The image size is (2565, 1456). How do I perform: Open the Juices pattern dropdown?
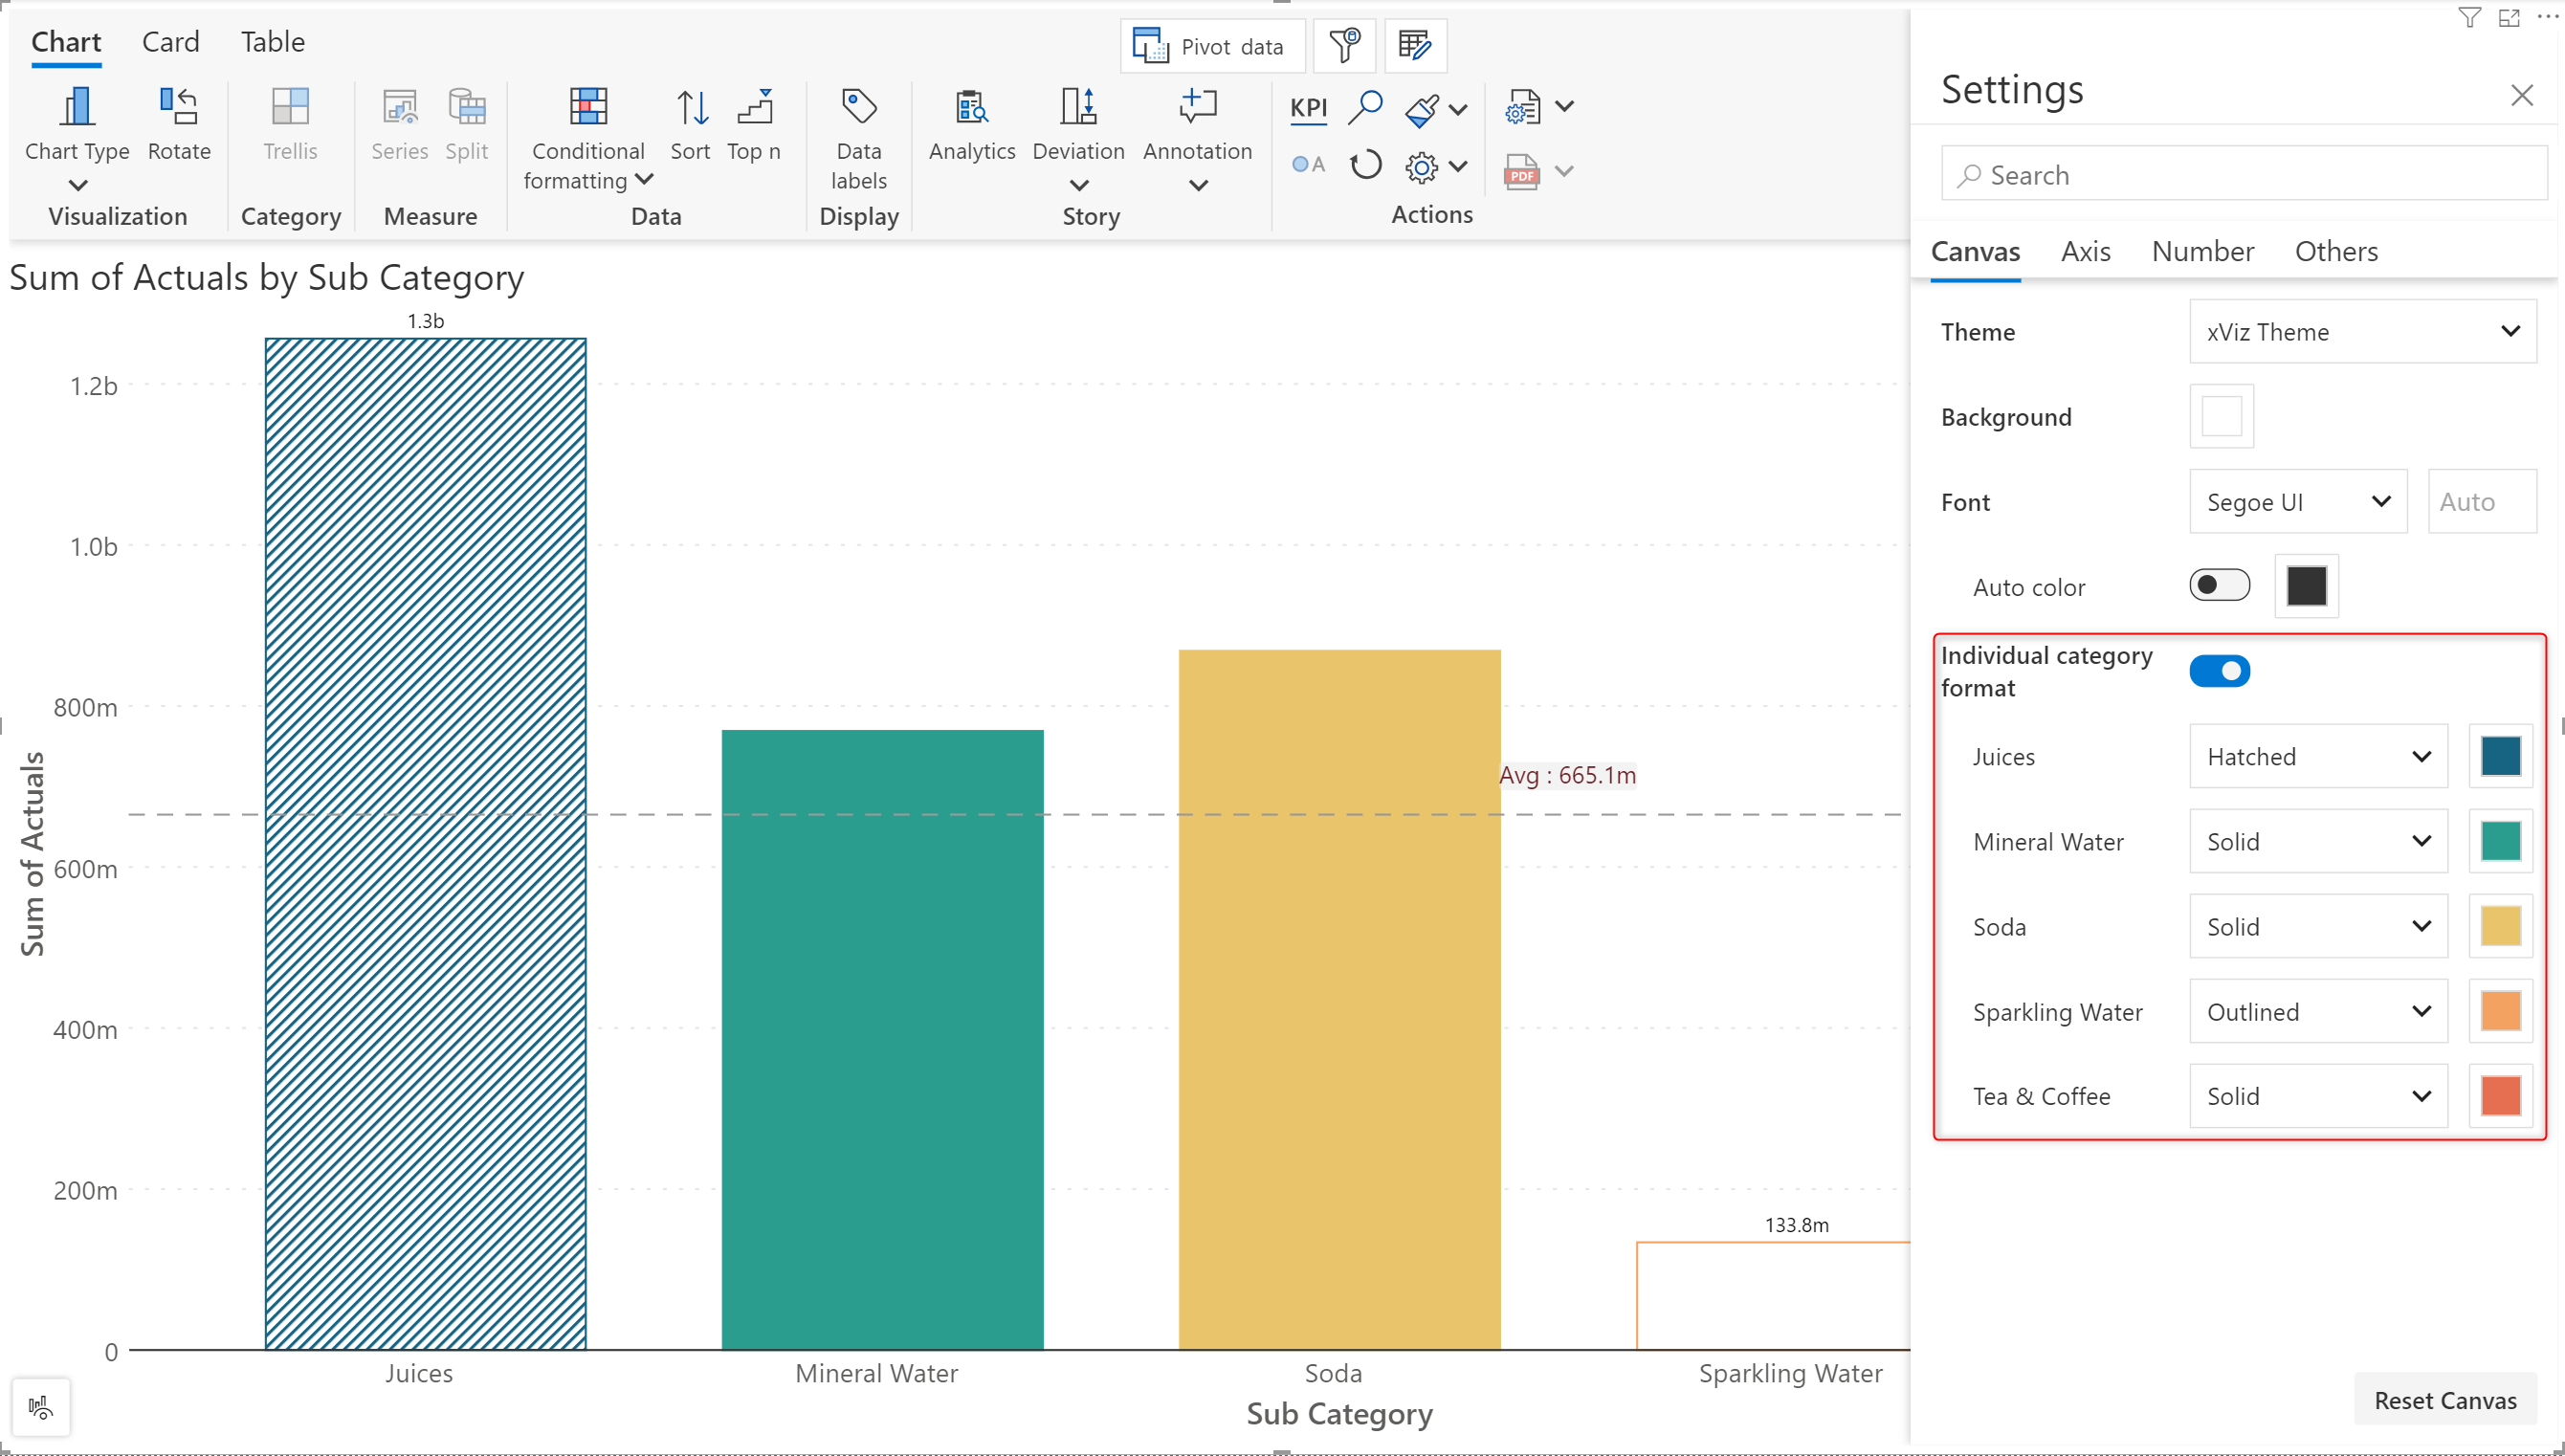point(2318,756)
